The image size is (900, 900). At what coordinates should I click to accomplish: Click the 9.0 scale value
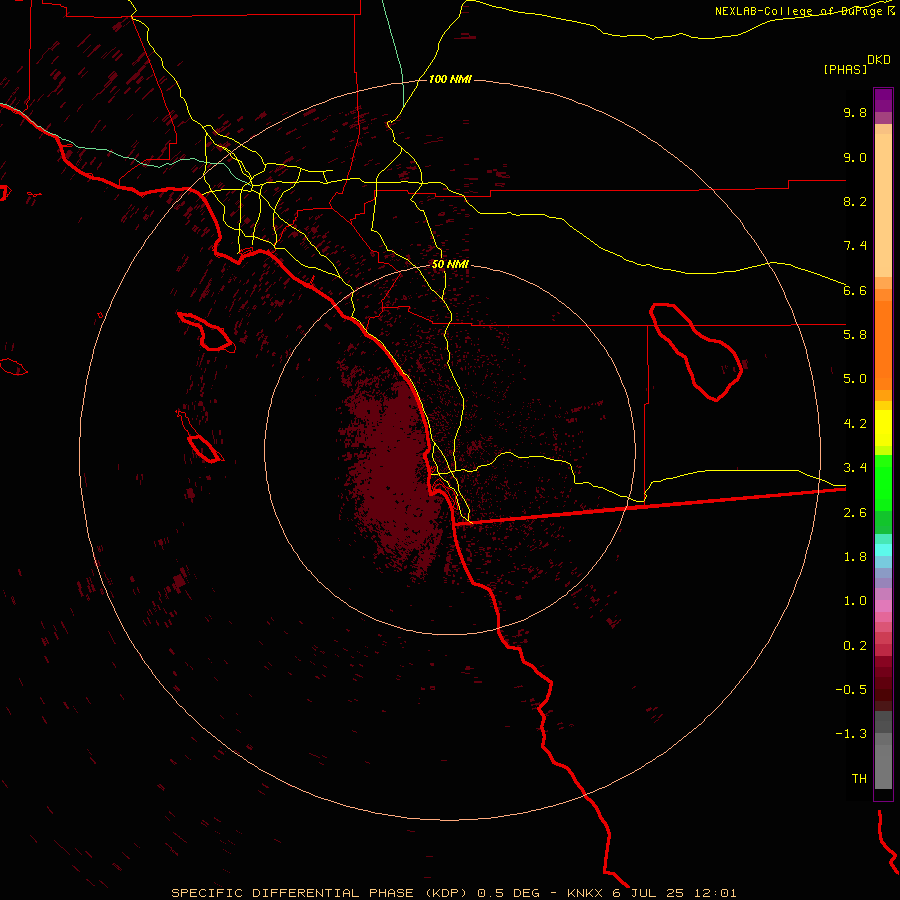[855, 157]
